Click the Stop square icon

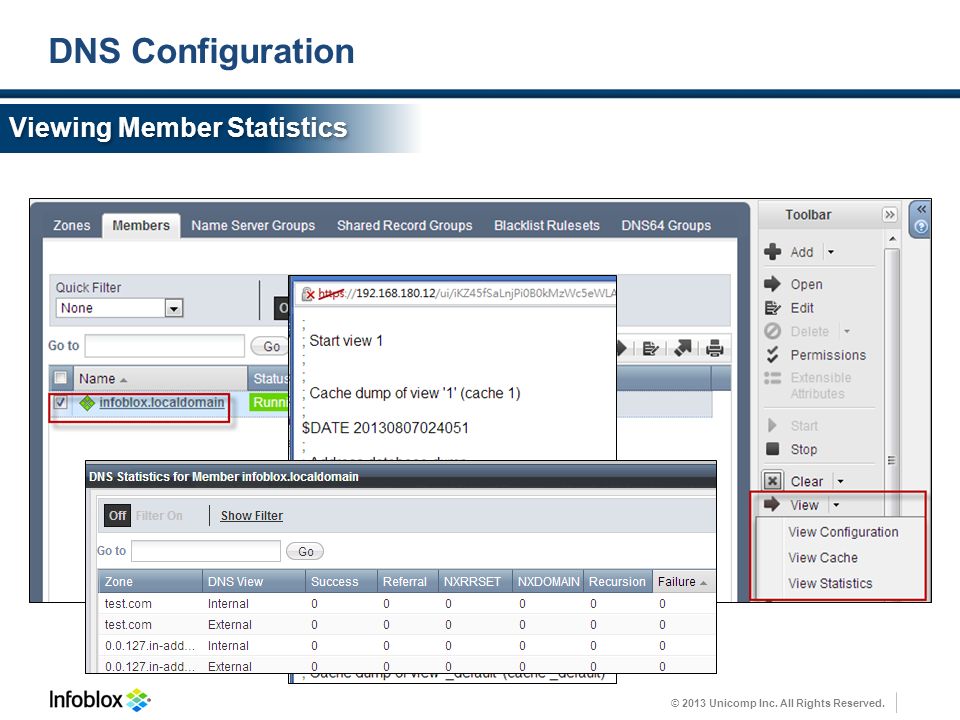pyautogui.click(x=773, y=449)
